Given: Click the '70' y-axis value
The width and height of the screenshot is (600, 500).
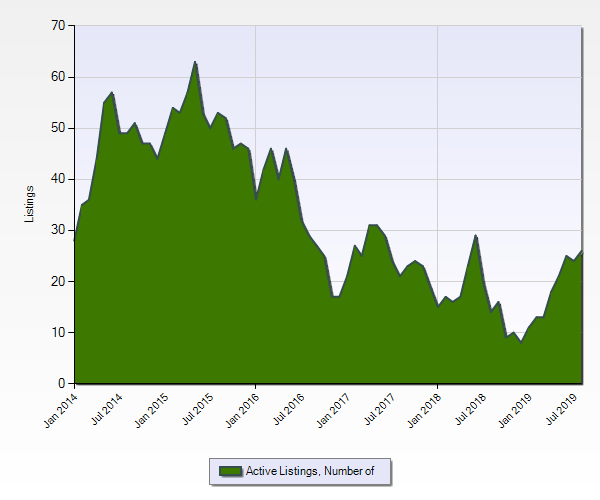Looking at the screenshot, I should point(58,26).
